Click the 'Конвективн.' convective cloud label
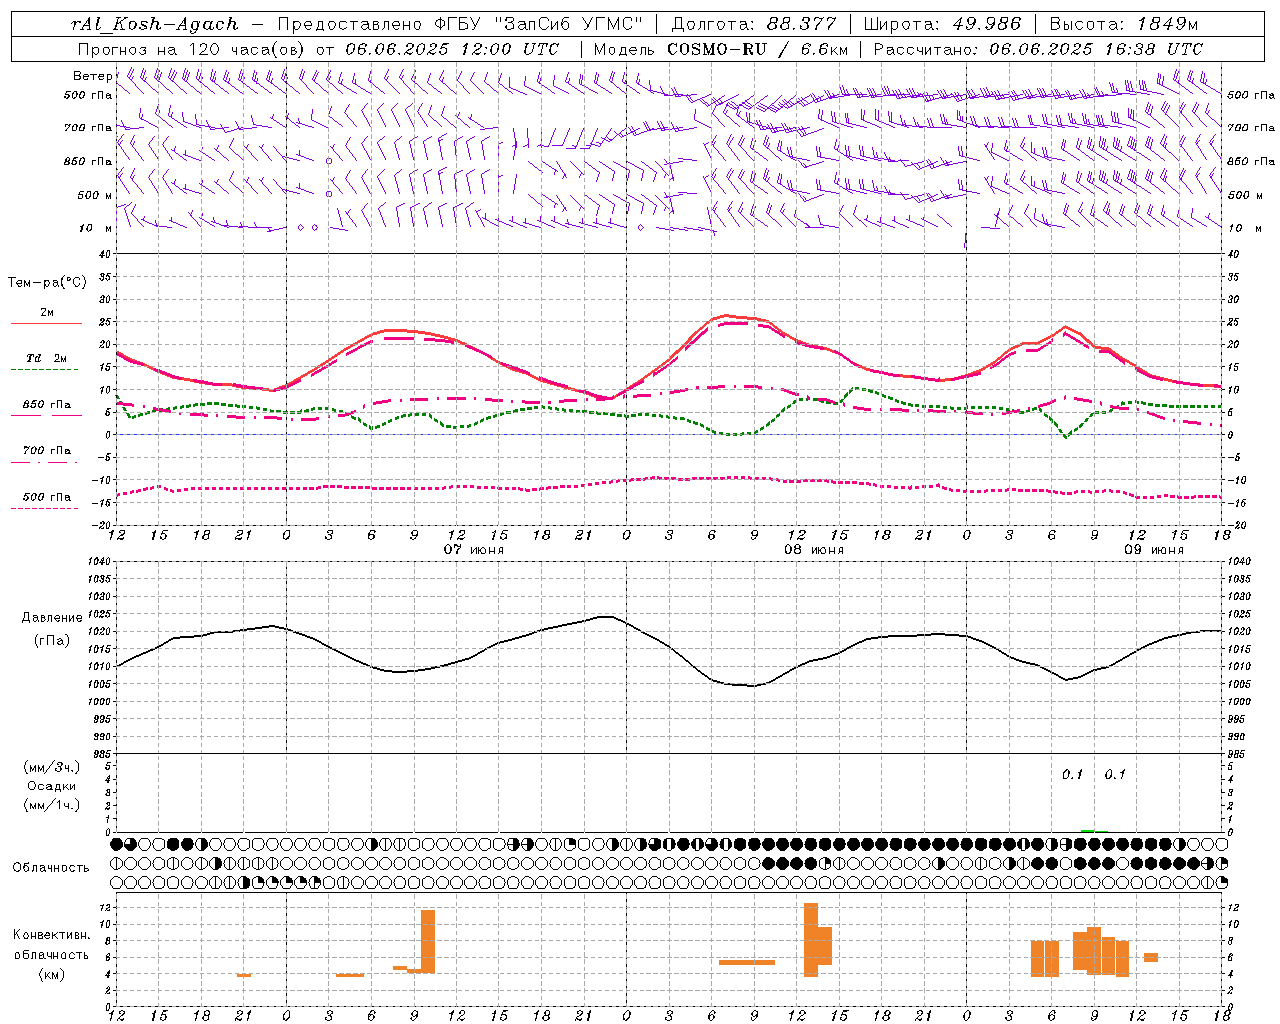The height and width of the screenshot is (1024, 1280). [51, 935]
